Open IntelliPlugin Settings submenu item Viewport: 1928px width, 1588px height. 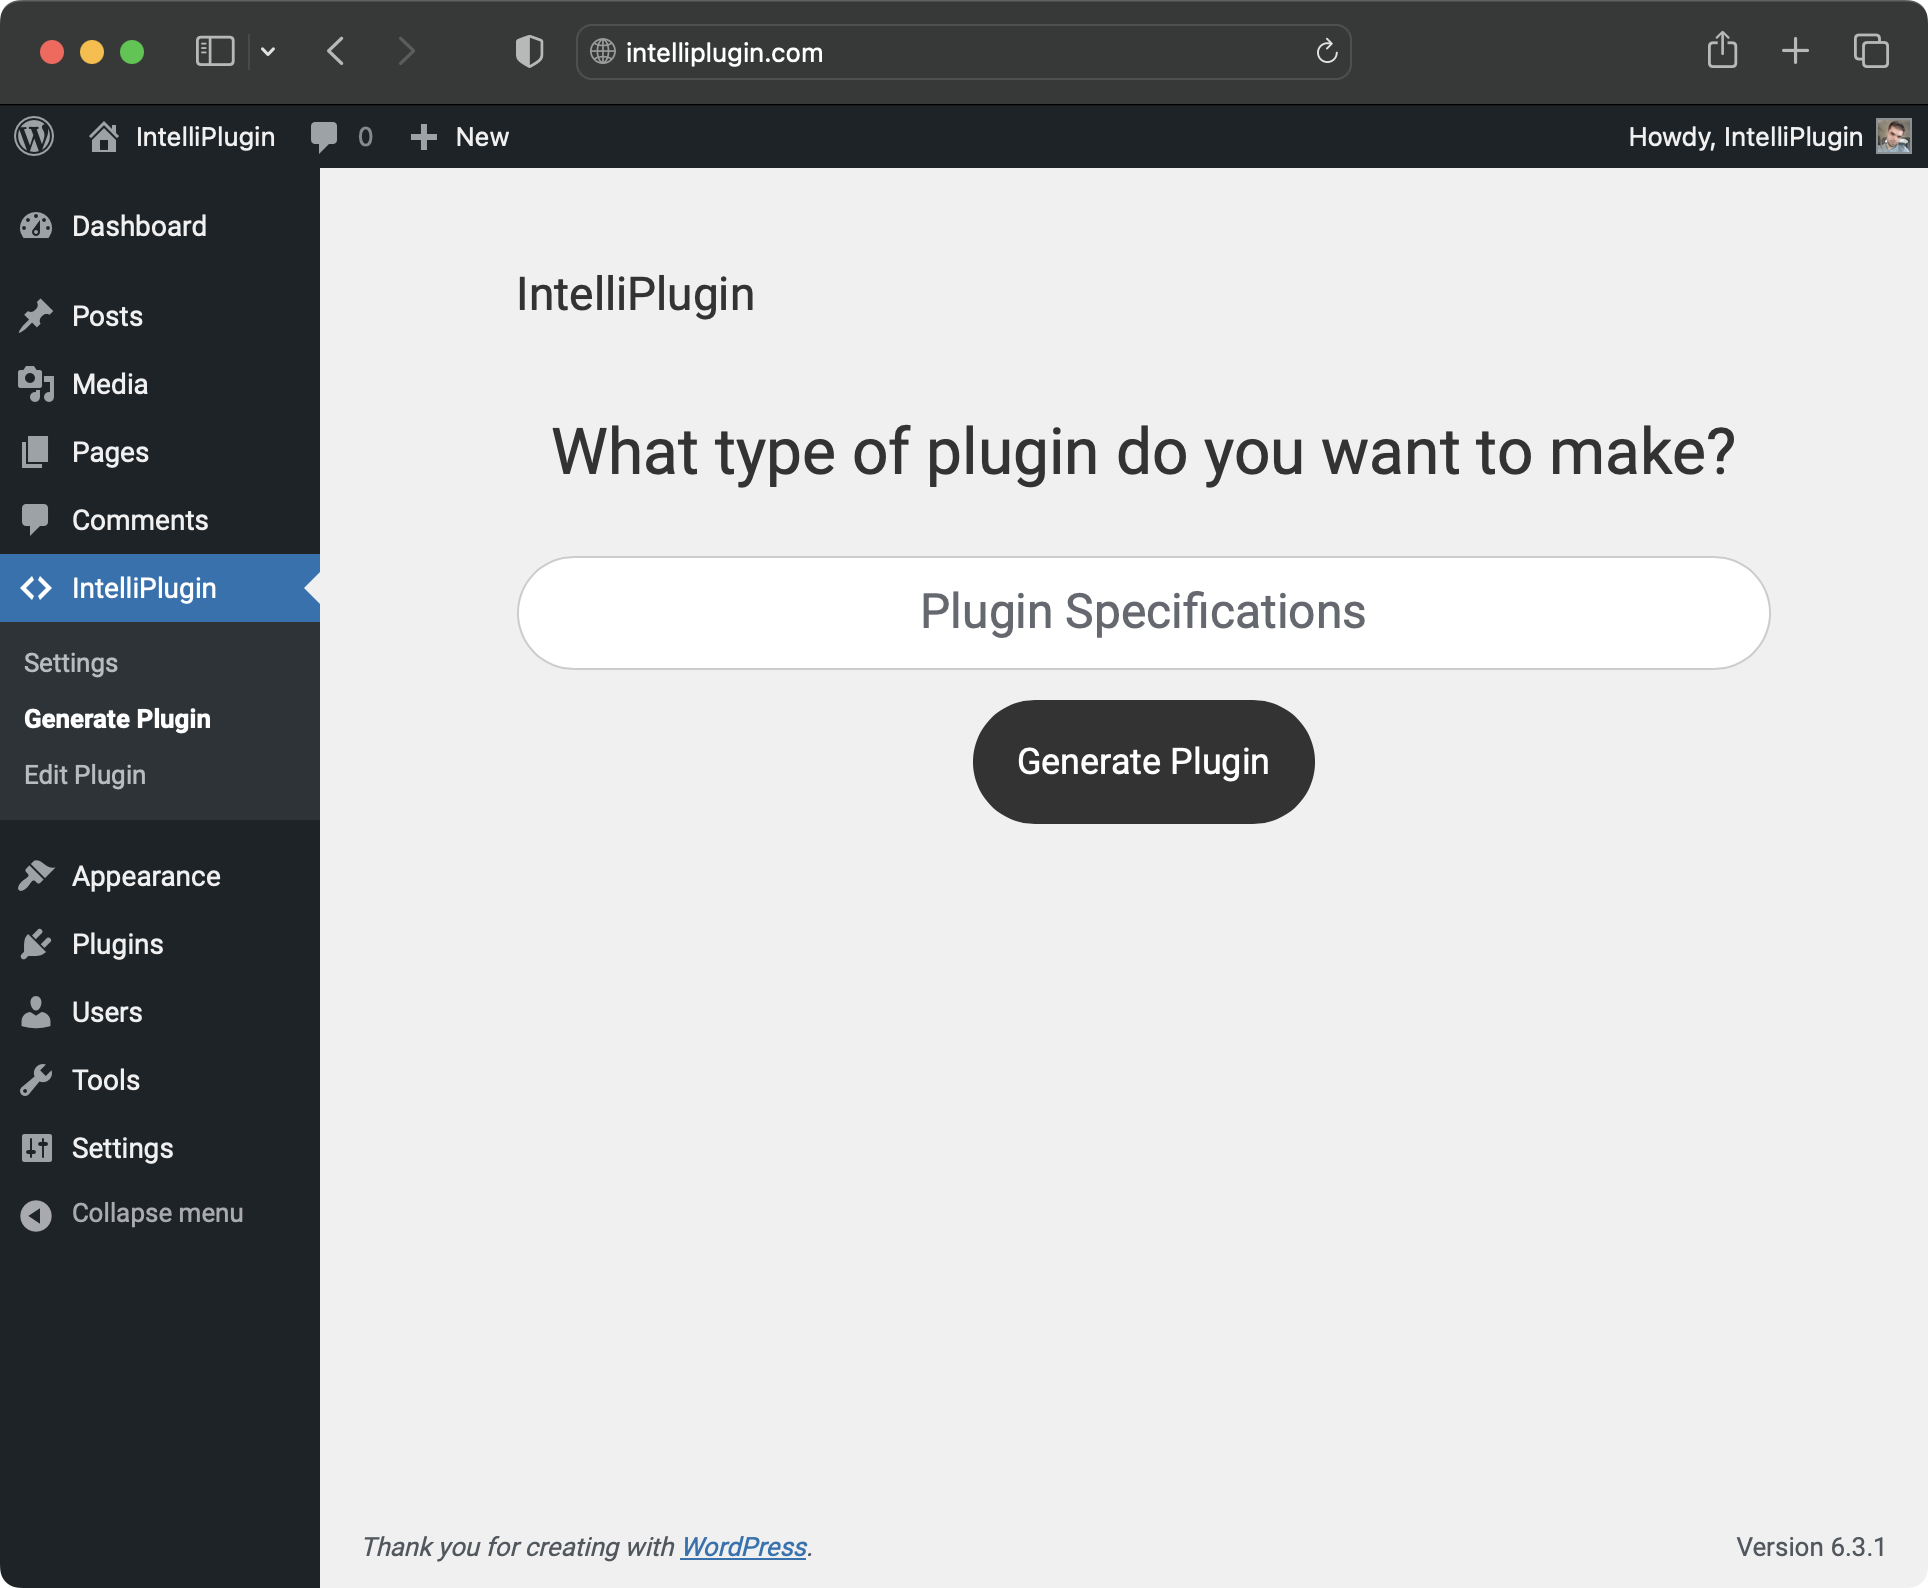(x=71, y=663)
